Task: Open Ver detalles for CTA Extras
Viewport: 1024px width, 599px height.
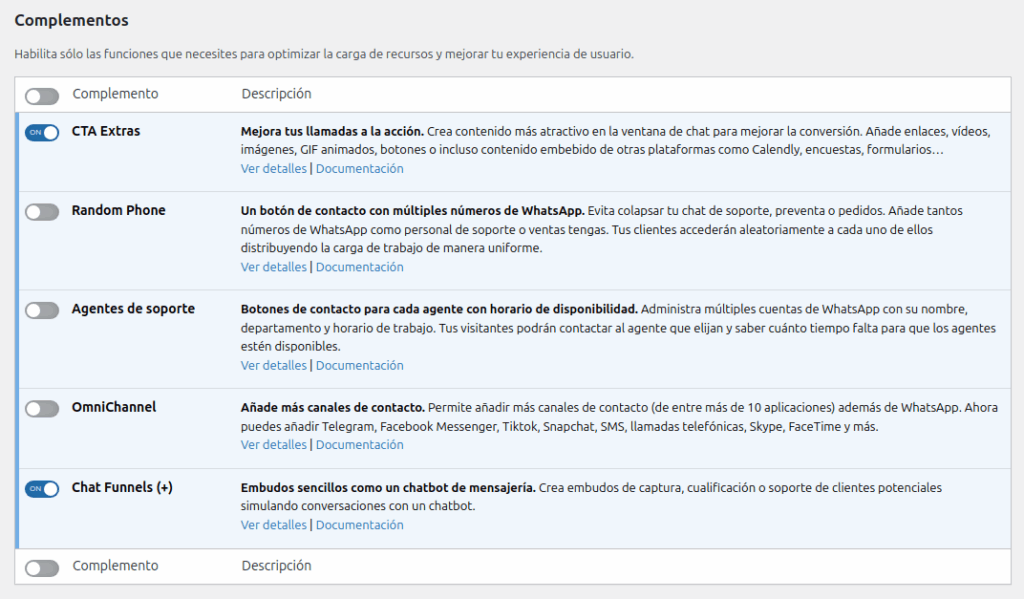Action: (273, 169)
